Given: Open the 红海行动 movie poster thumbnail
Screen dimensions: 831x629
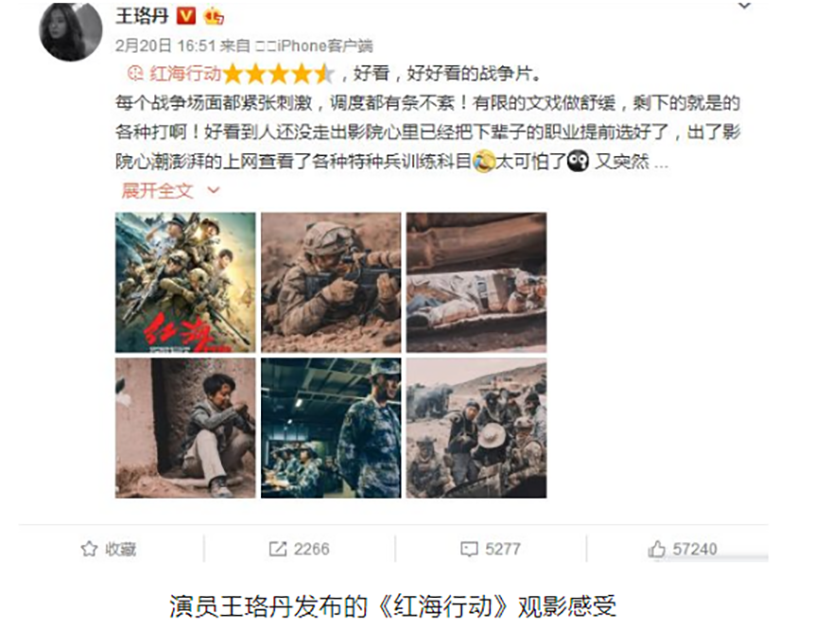Looking at the screenshot, I should click(x=185, y=282).
